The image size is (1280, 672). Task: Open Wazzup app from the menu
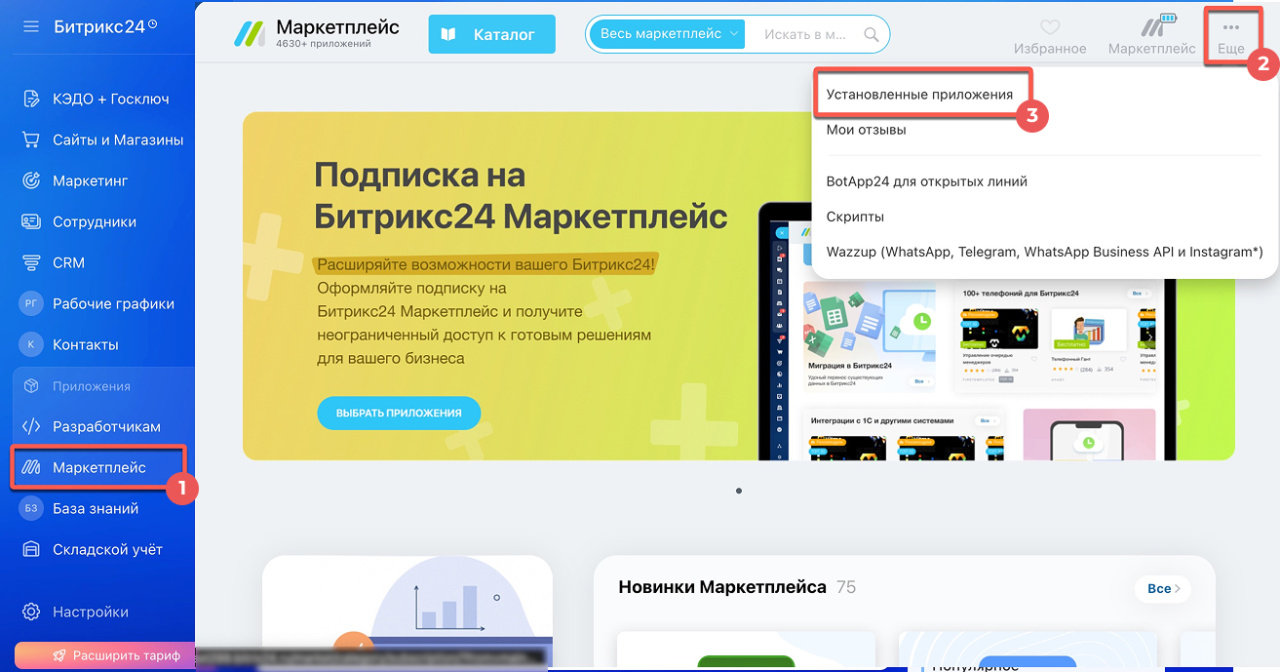tap(1044, 252)
